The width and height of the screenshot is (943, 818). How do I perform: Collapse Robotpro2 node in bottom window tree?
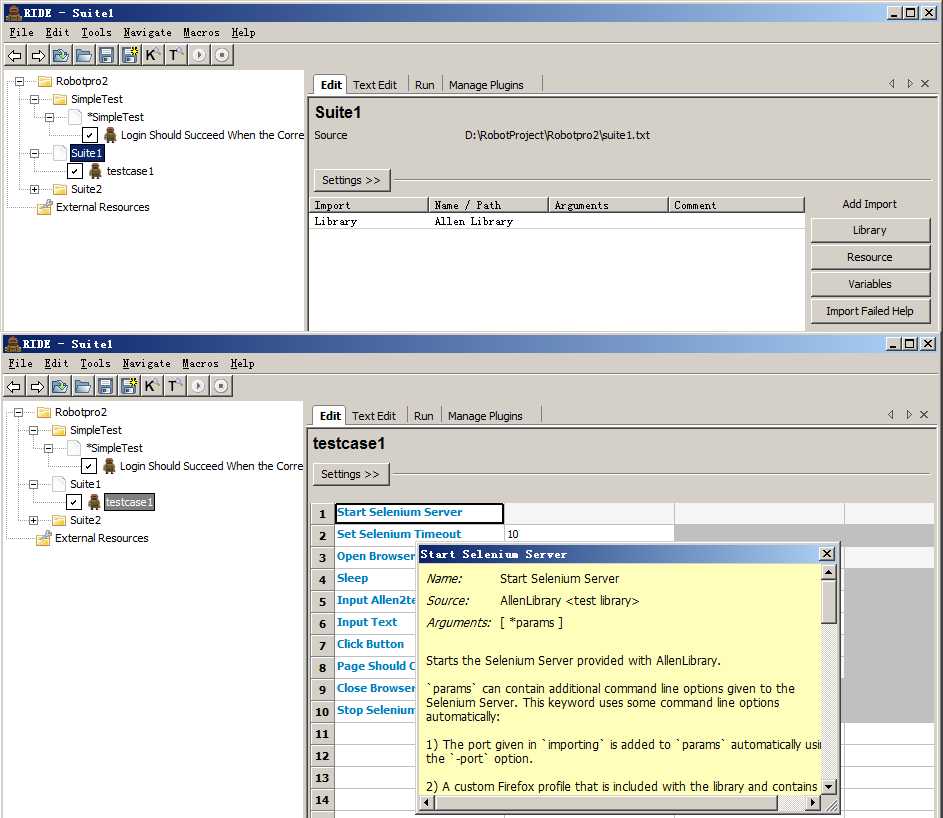pos(18,412)
